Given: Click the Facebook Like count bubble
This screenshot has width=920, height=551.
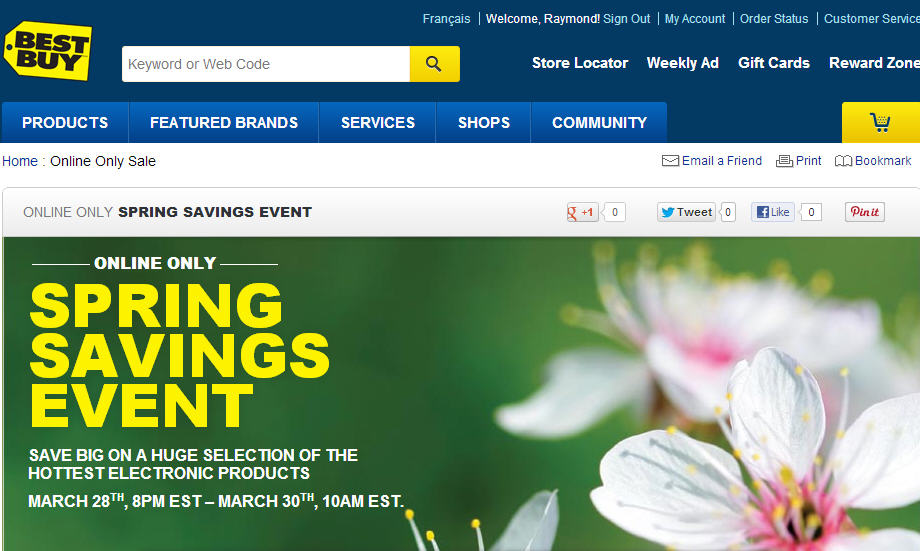Looking at the screenshot, I should pos(811,212).
